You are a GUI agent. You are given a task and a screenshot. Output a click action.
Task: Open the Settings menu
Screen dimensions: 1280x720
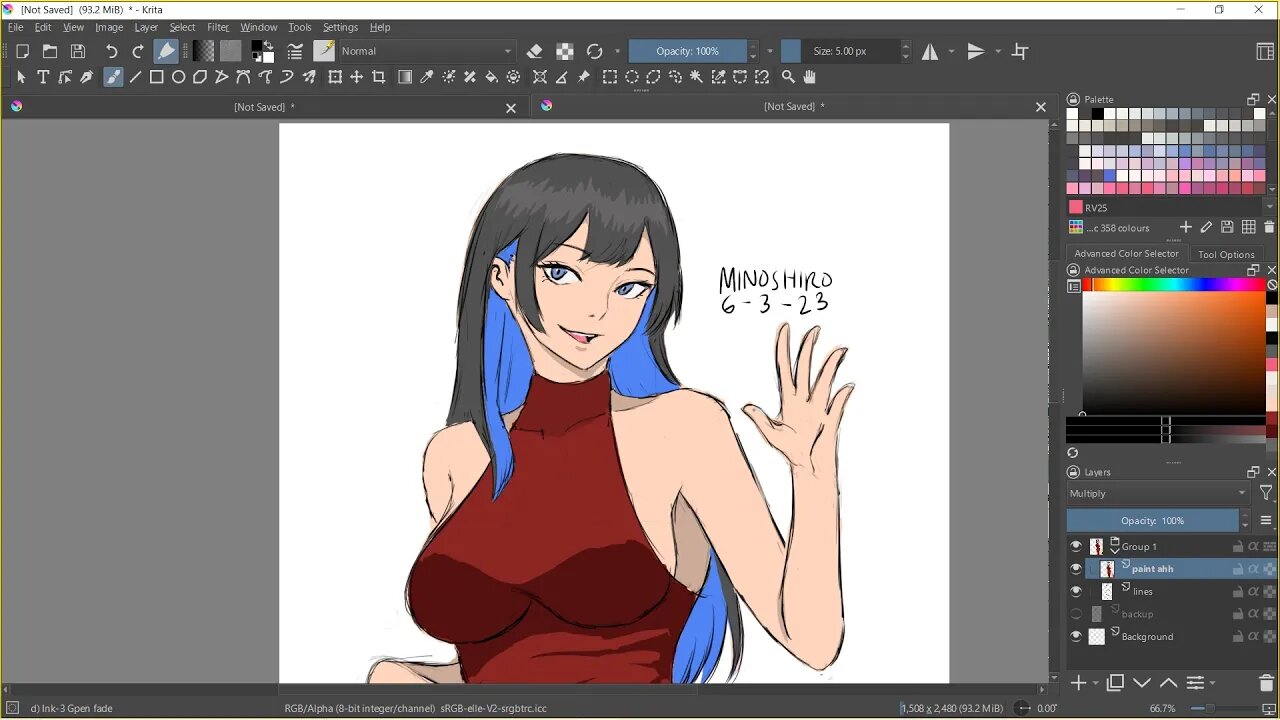point(340,27)
